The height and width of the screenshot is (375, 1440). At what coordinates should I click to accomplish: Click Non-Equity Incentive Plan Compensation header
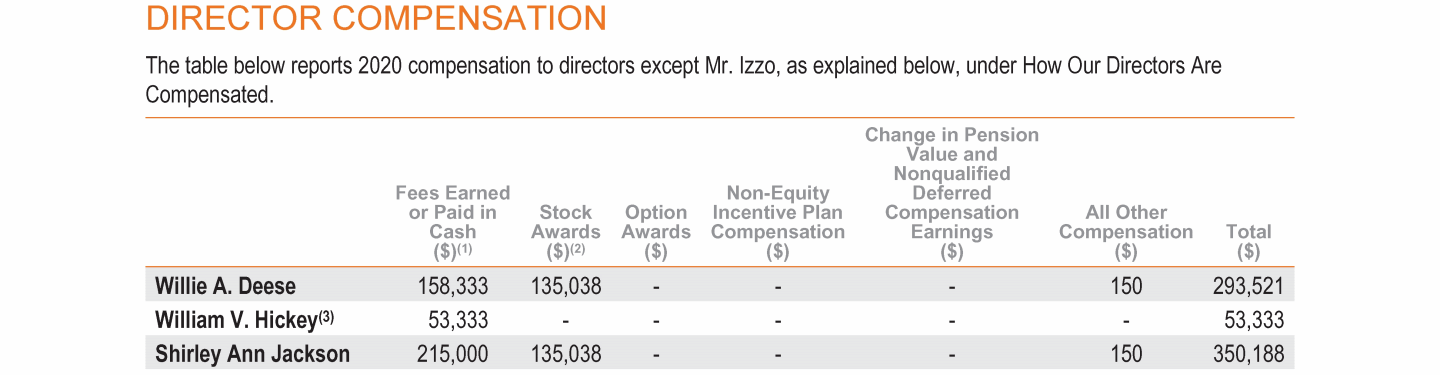point(777,221)
